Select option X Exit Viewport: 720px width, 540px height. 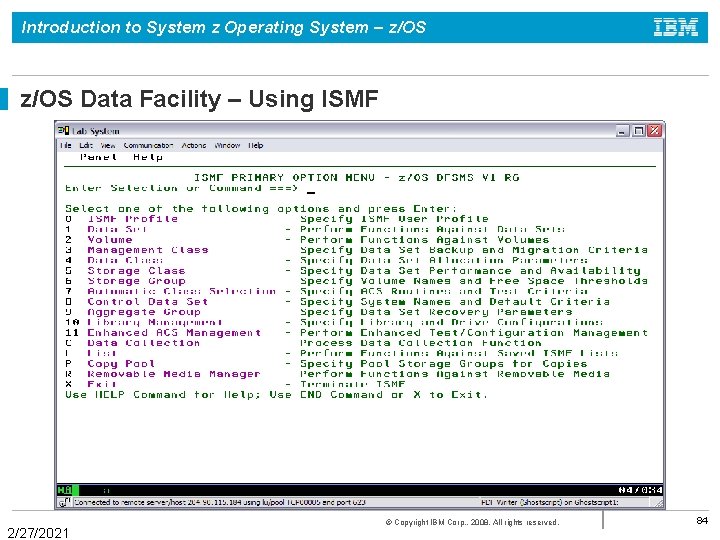coord(91,384)
